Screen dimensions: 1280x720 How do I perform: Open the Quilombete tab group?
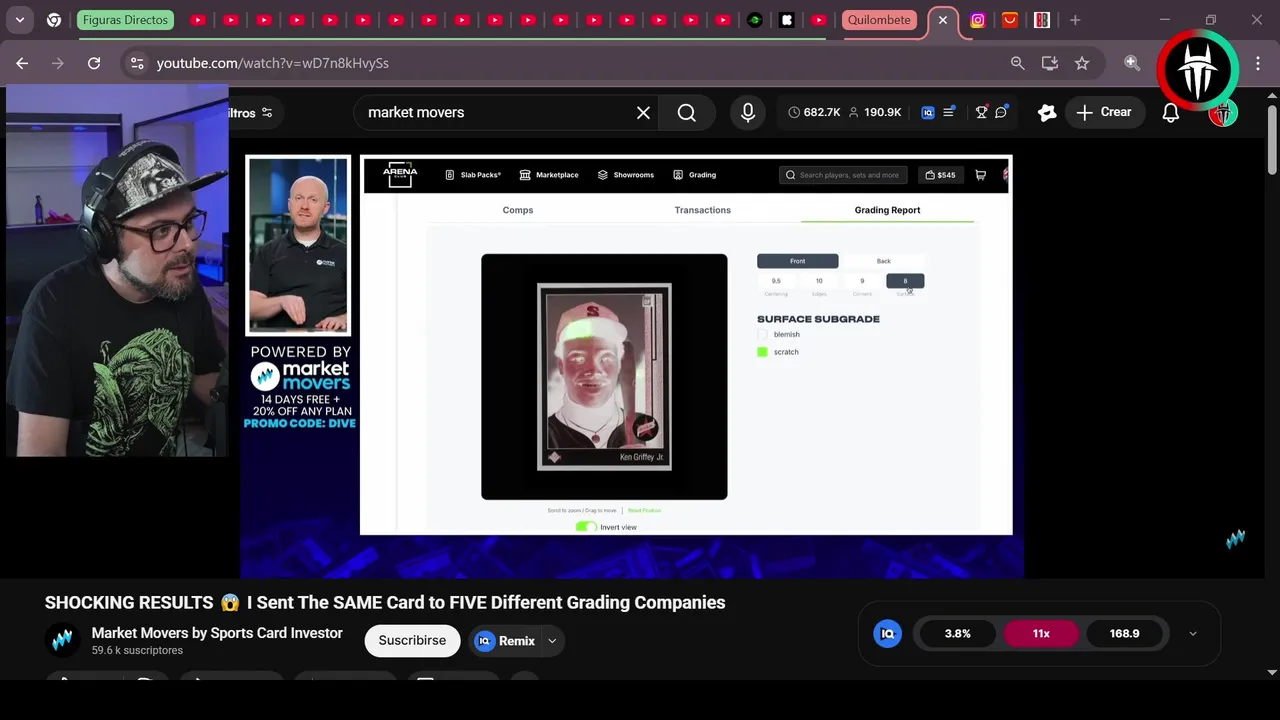(x=879, y=20)
